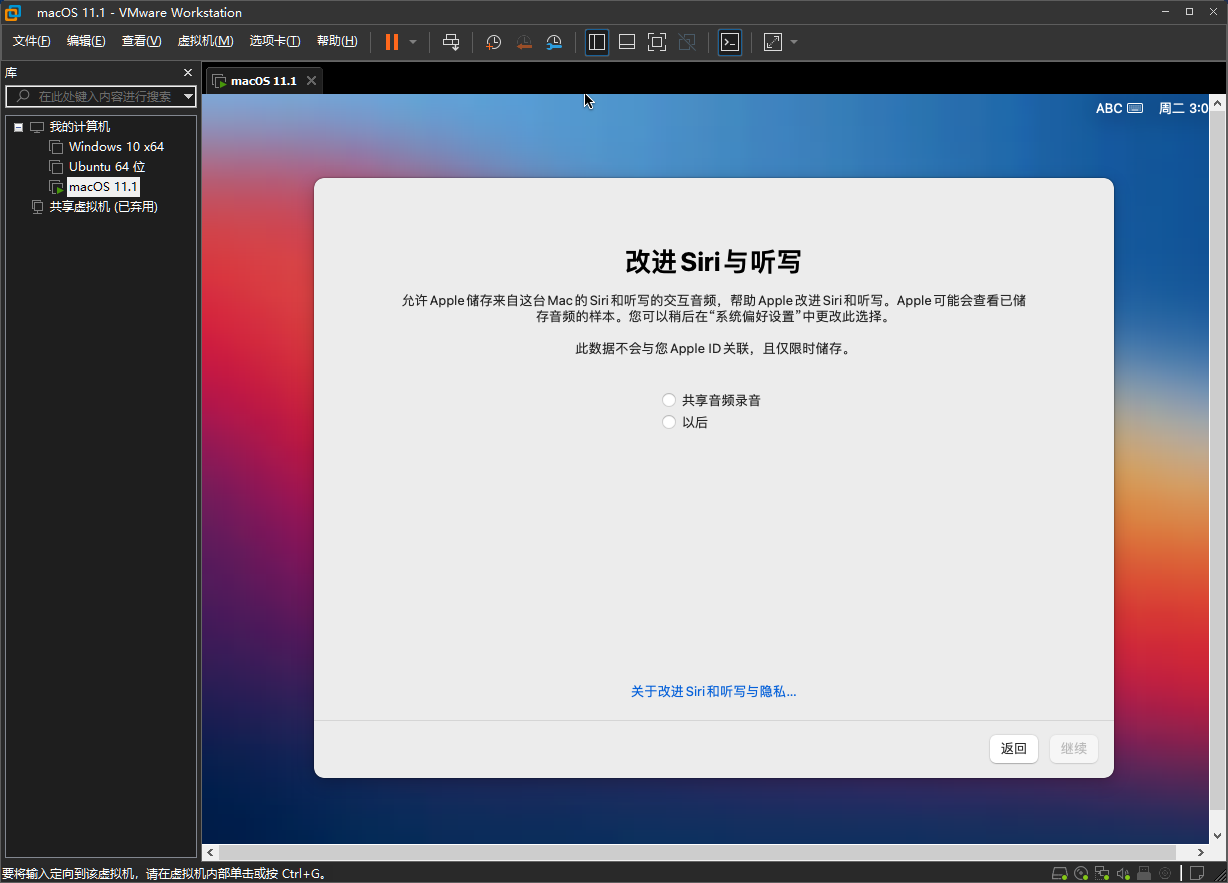This screenshot has width=1228, height=883.
Task: Click the network adapter status icon
Action: click(x=1102, y=874)
